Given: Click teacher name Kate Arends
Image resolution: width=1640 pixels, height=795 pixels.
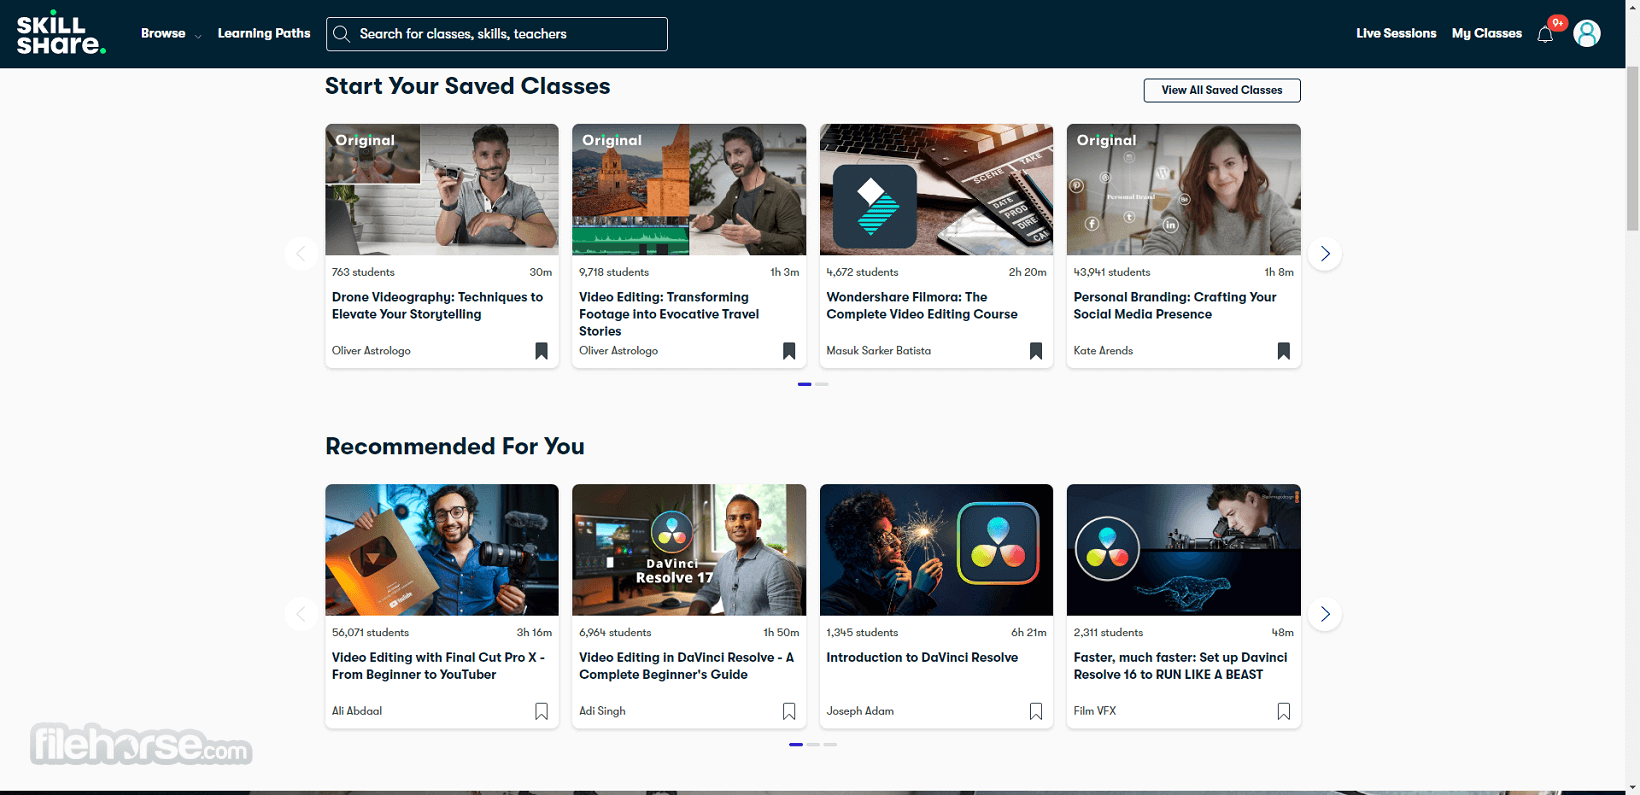Looking at the screenshot, I should 1103,351.
